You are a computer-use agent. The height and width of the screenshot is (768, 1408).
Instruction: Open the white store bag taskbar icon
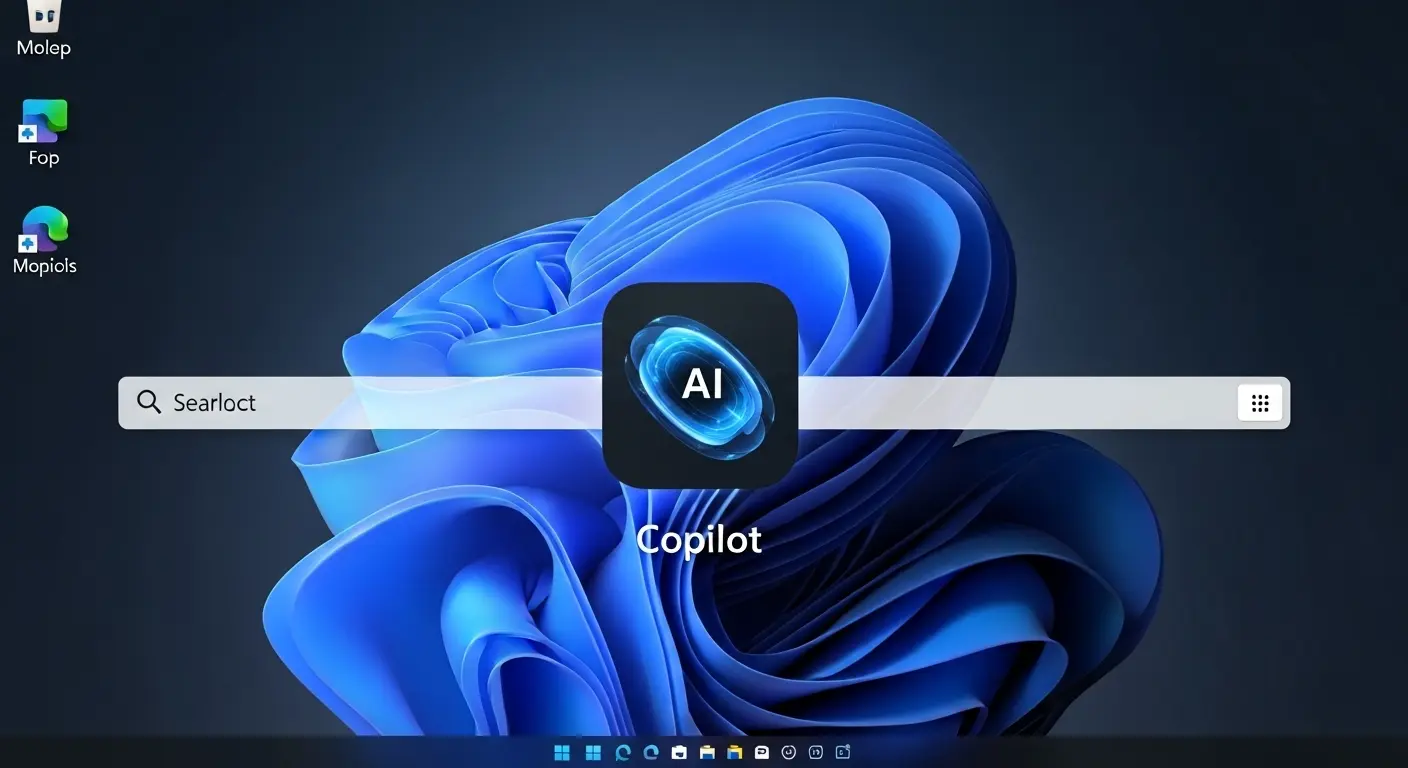tap(679, 752)
